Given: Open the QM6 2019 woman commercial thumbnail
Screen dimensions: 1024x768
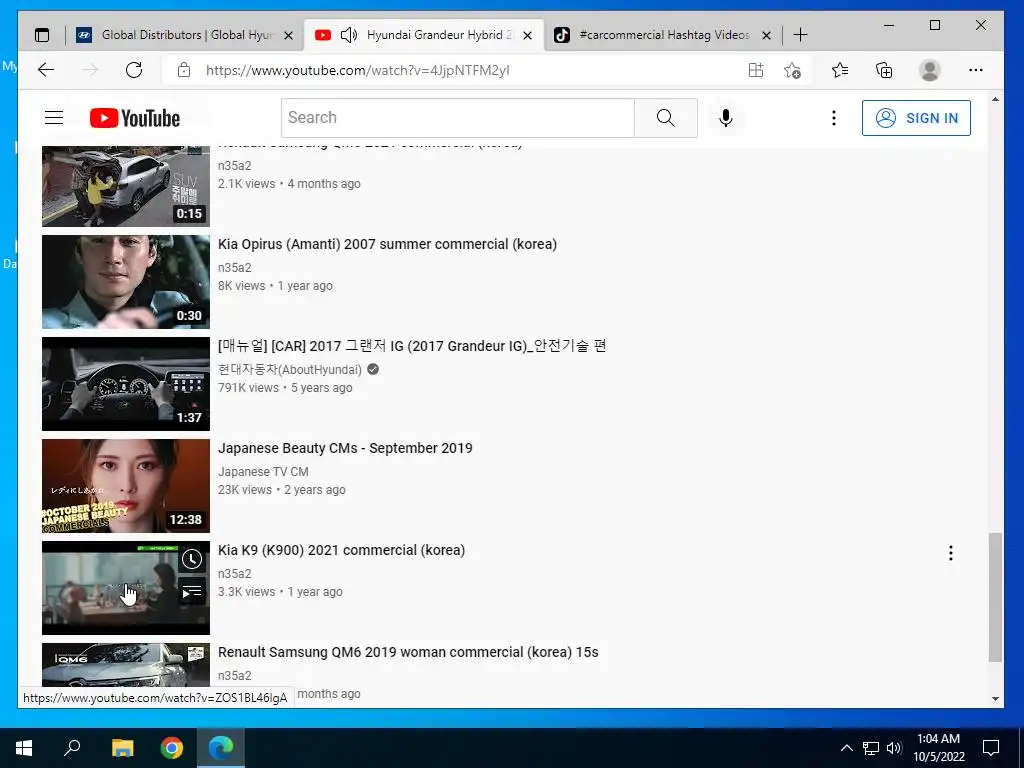Looking at the screenshot, I should 126,665.
